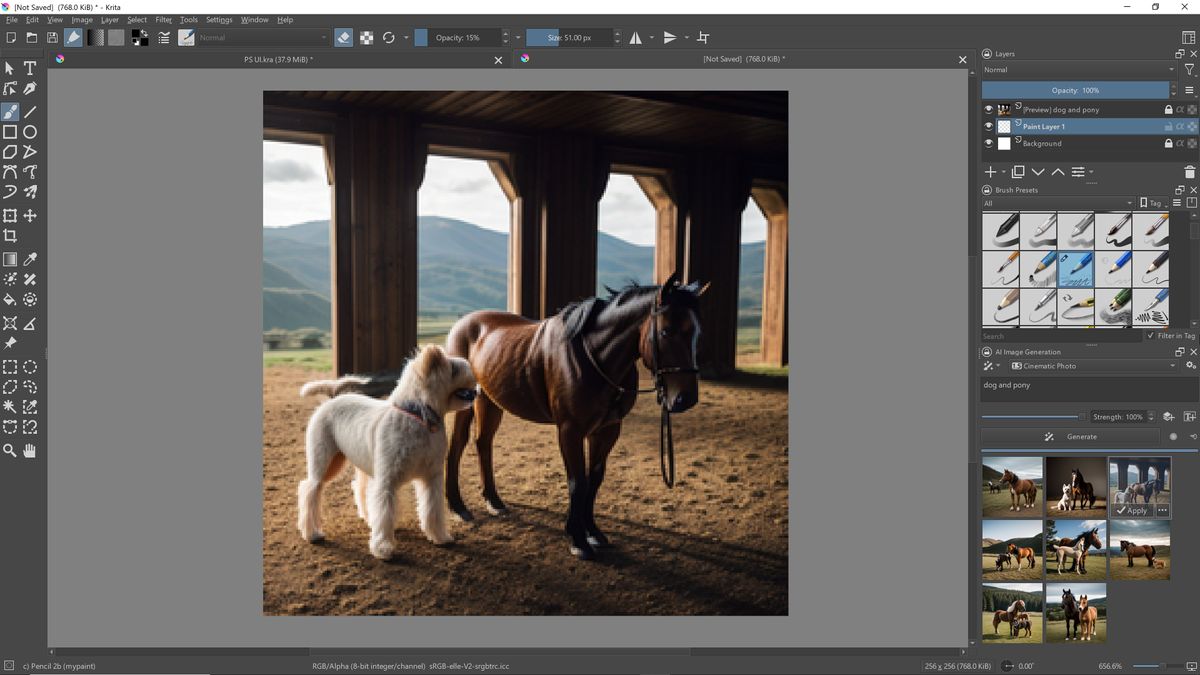Activate the Crop tool

pyautogui.click(x=10, y=236)
